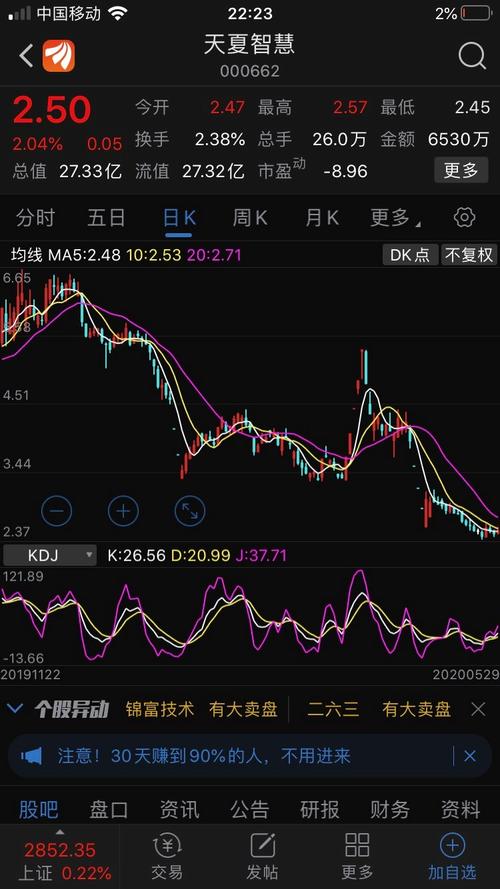Open 更多 period dropdown in chart tabs

coord(395,218)
